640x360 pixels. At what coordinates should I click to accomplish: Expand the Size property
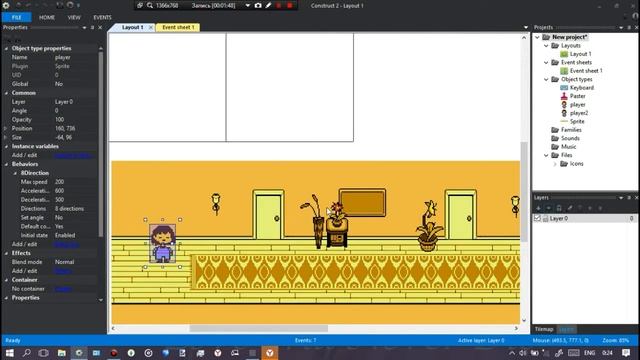pyautogui.click(x=5, y=138)
